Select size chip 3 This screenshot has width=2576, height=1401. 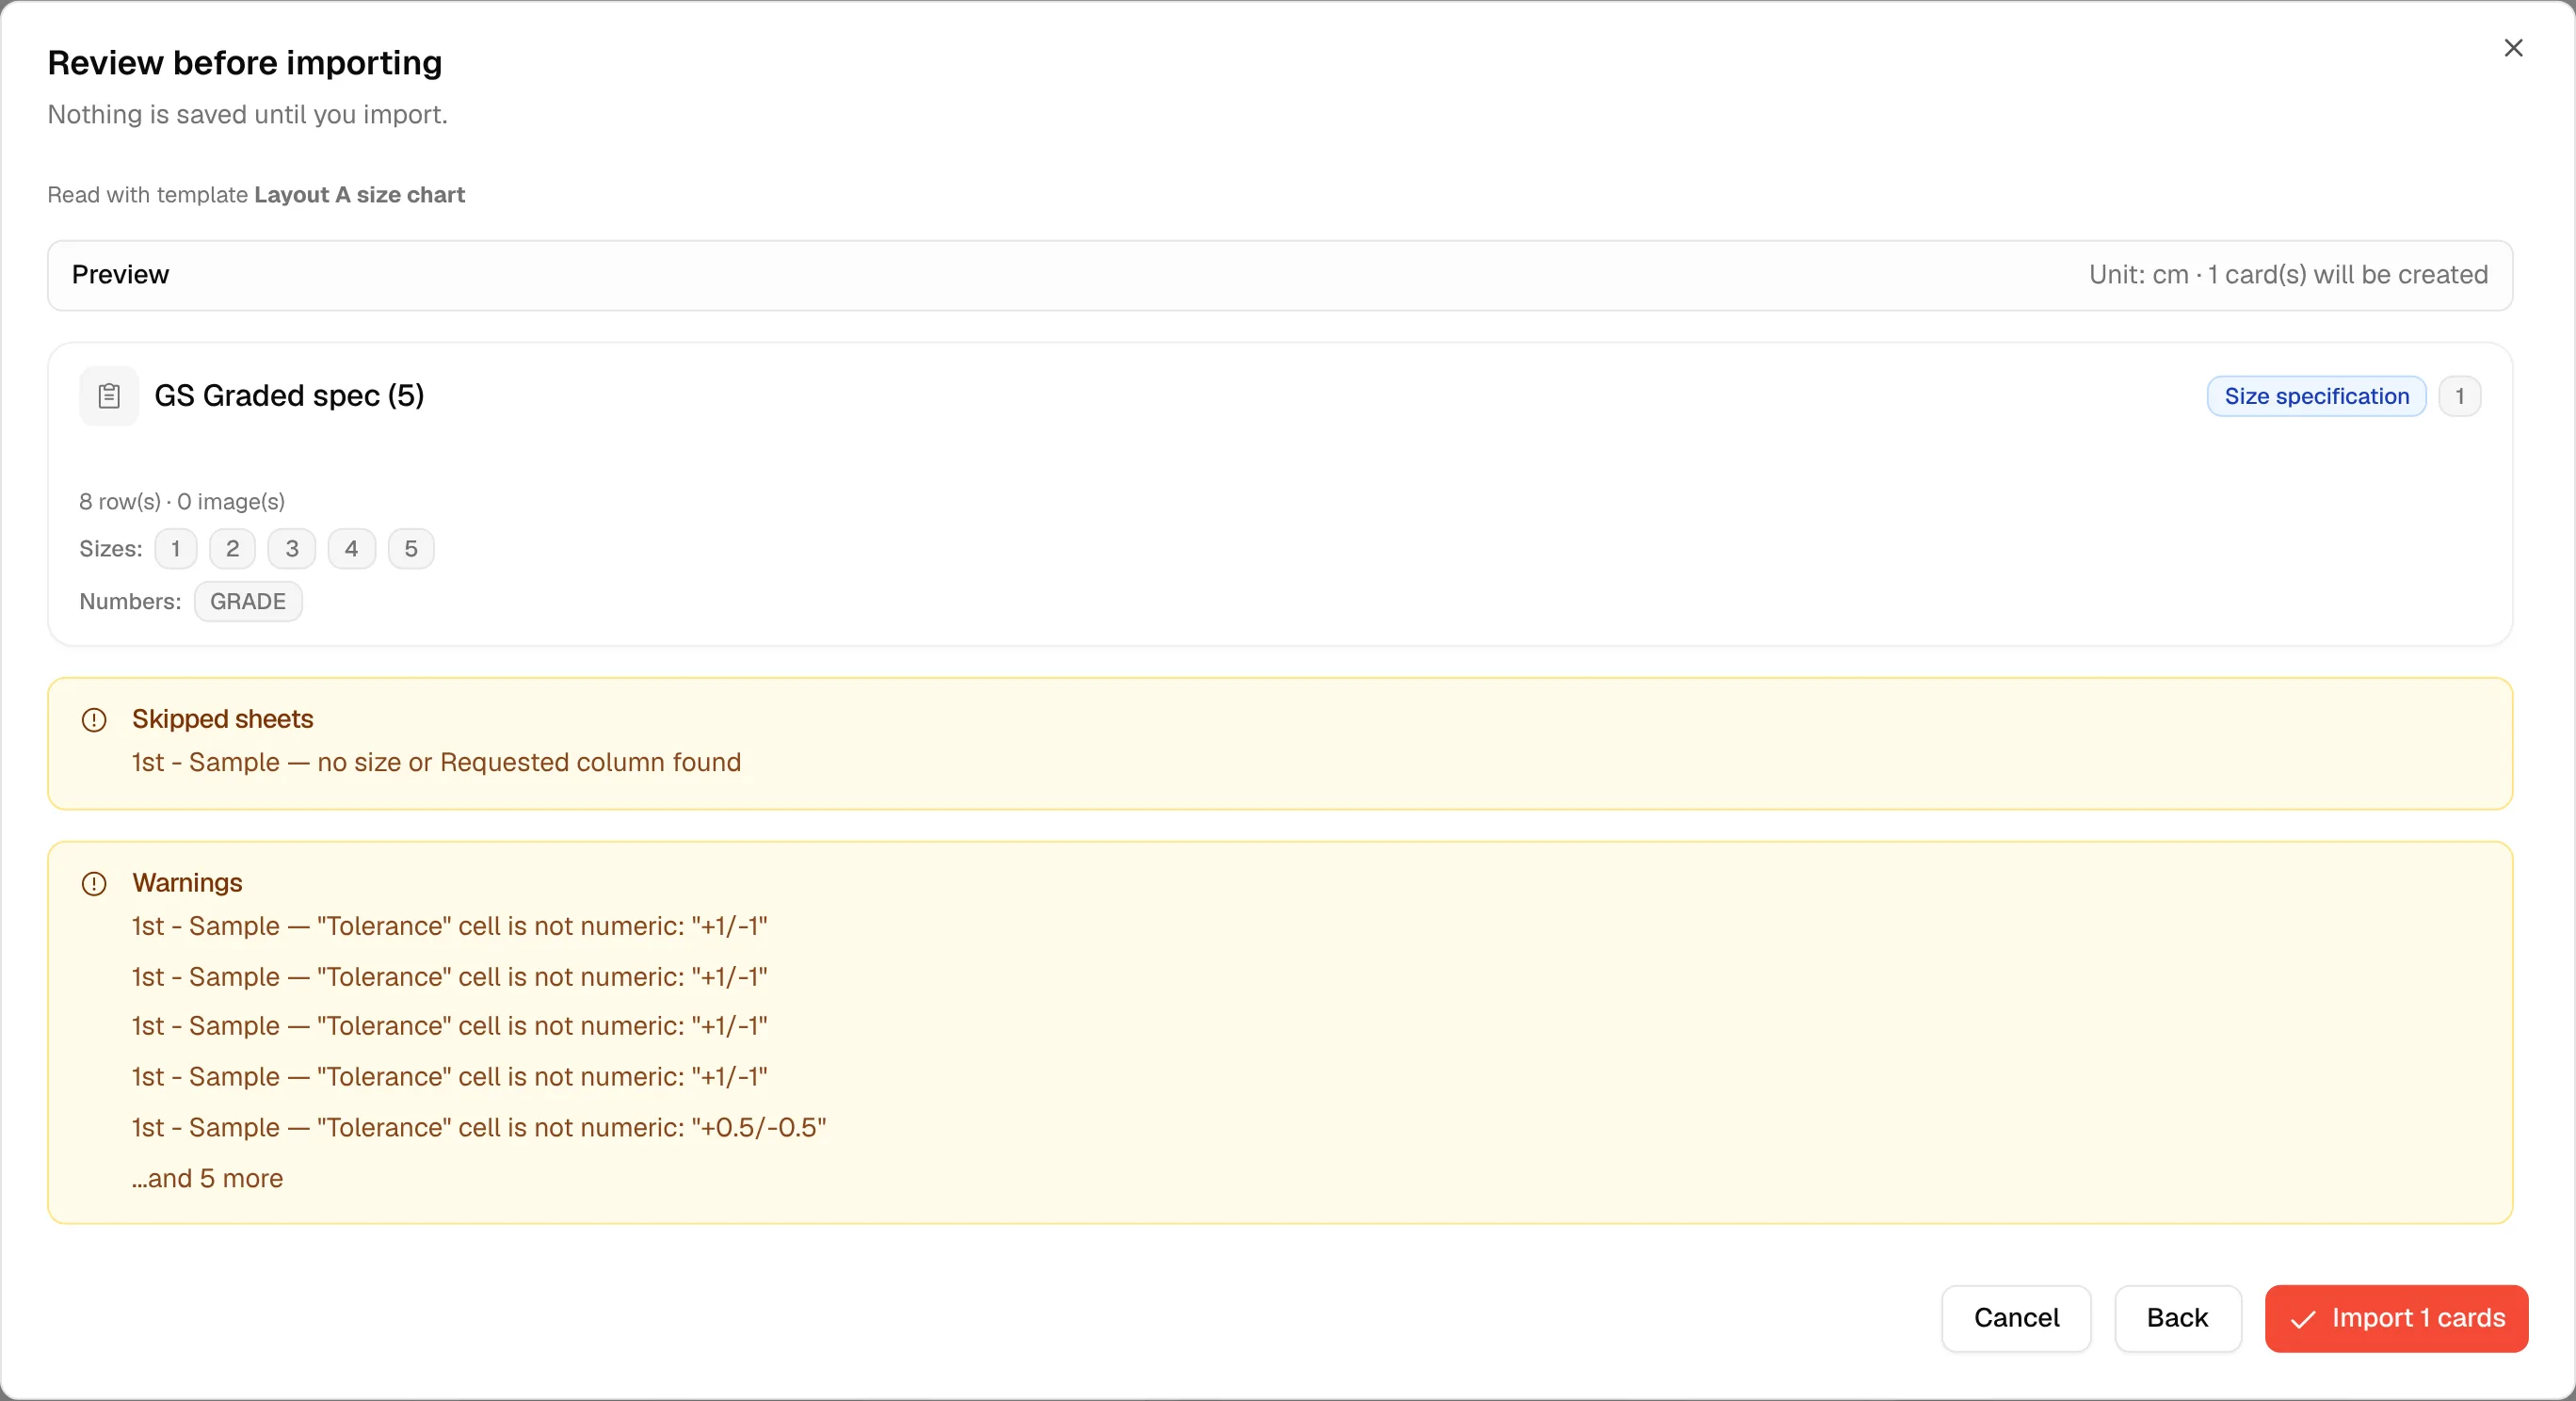(292, 549)
